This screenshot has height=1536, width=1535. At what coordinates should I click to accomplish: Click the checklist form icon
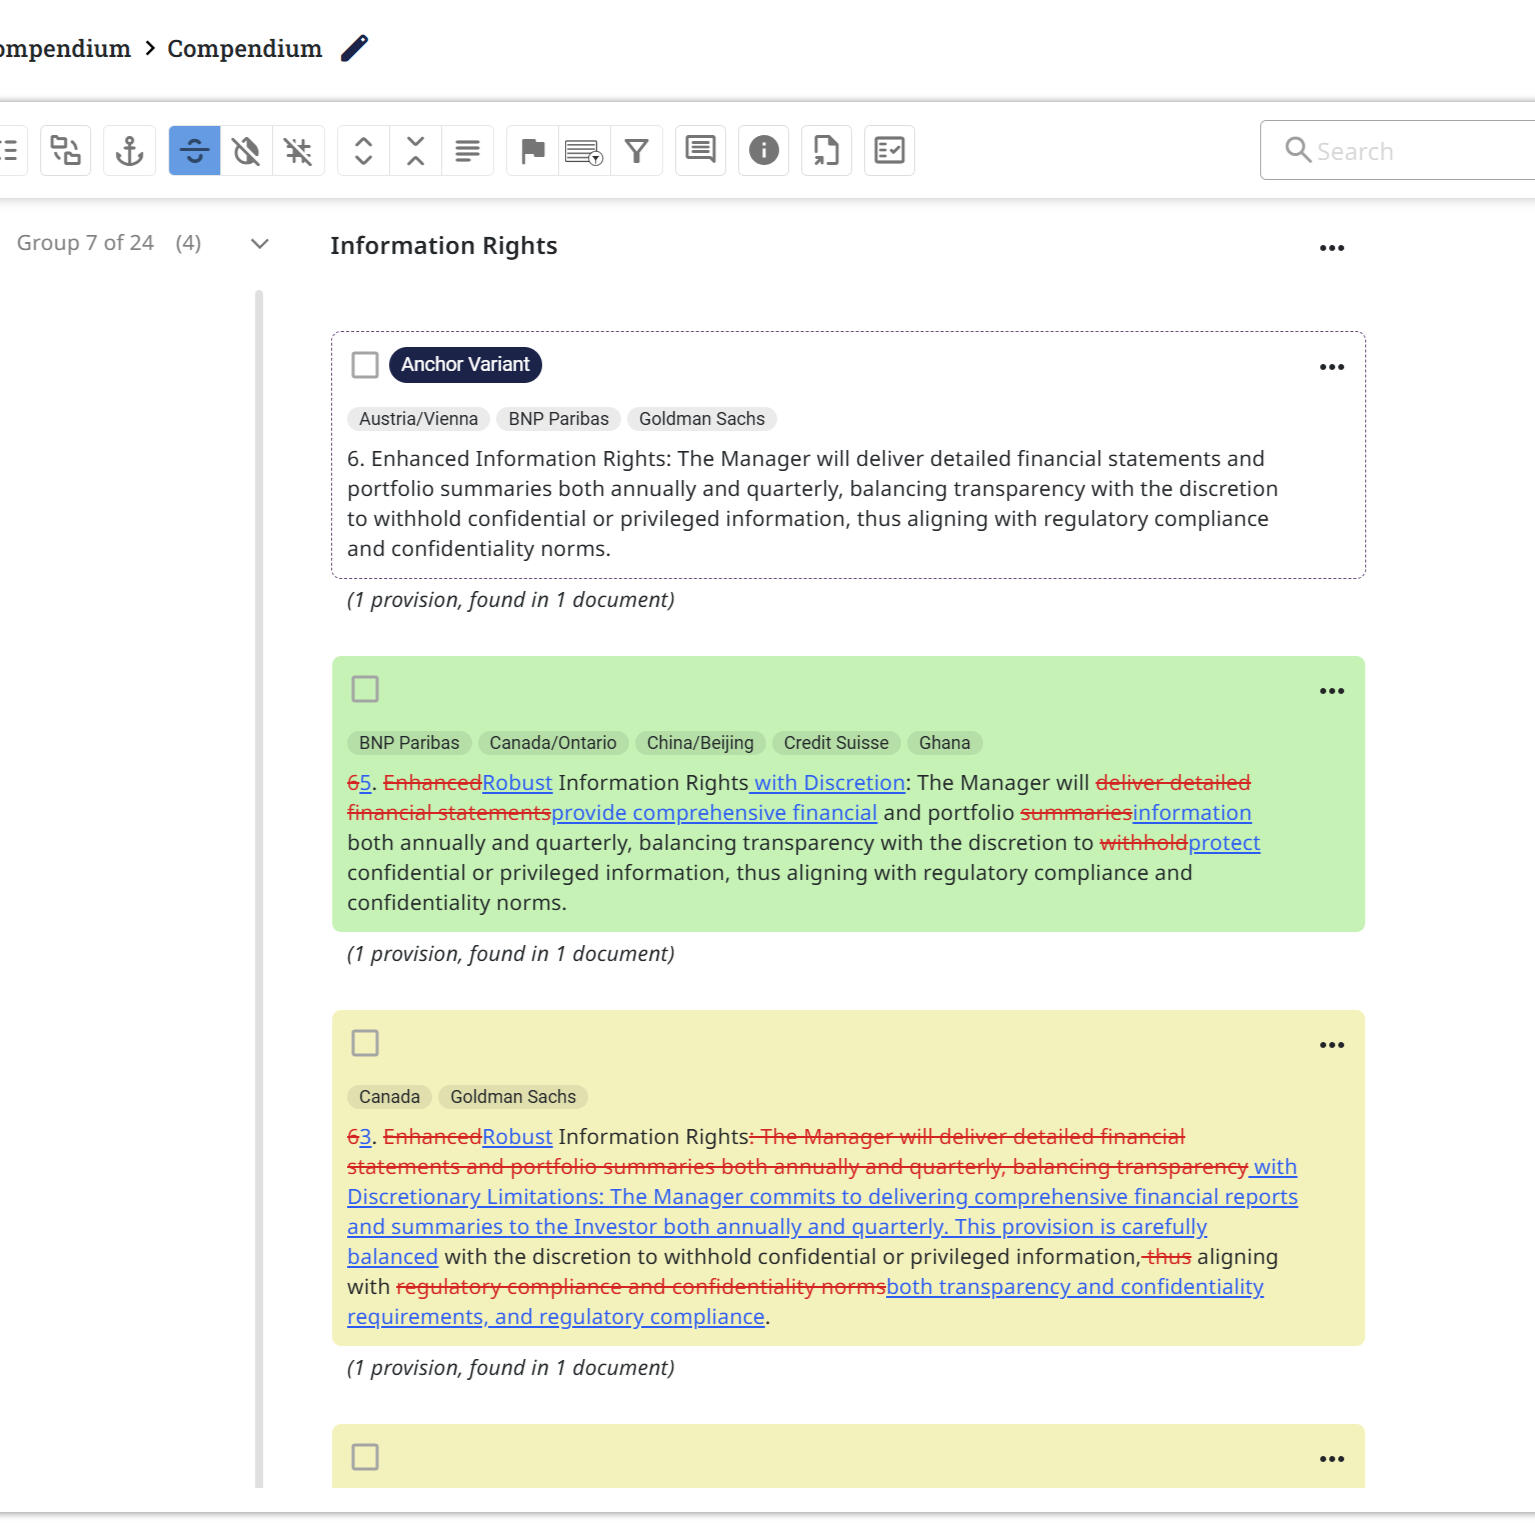tap(889, 151)
